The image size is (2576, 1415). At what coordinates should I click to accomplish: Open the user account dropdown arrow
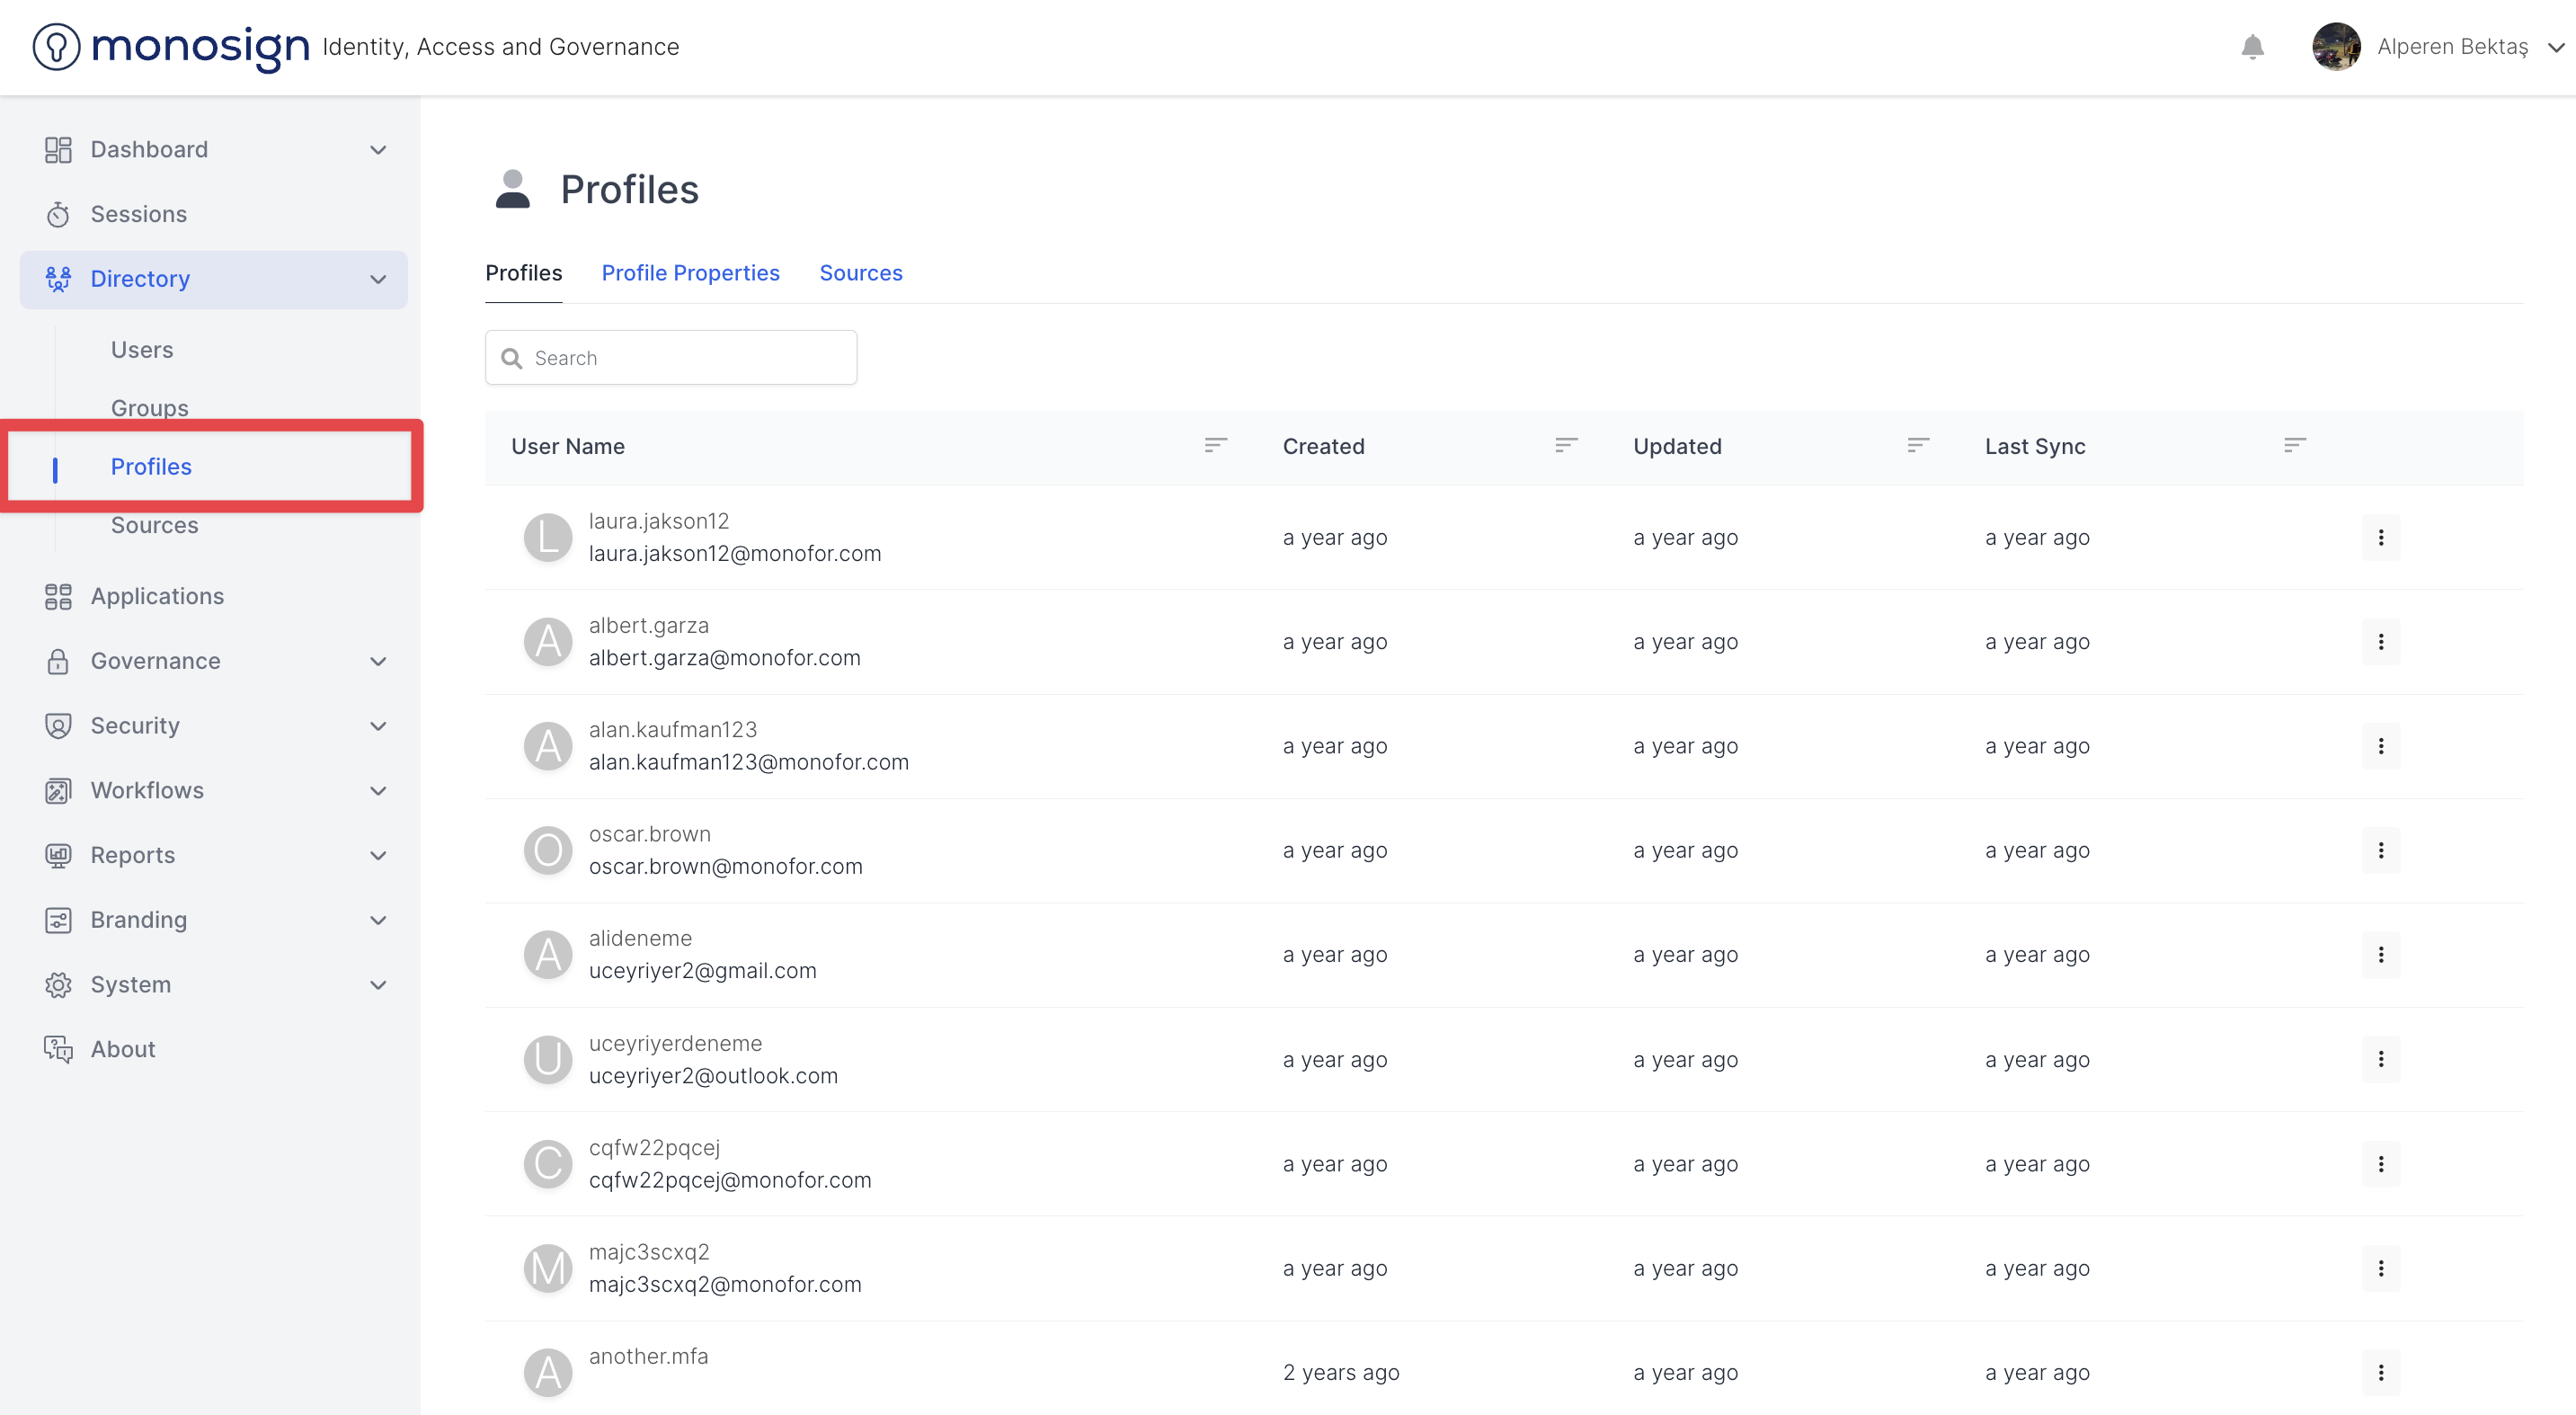tap(2555, 47)
